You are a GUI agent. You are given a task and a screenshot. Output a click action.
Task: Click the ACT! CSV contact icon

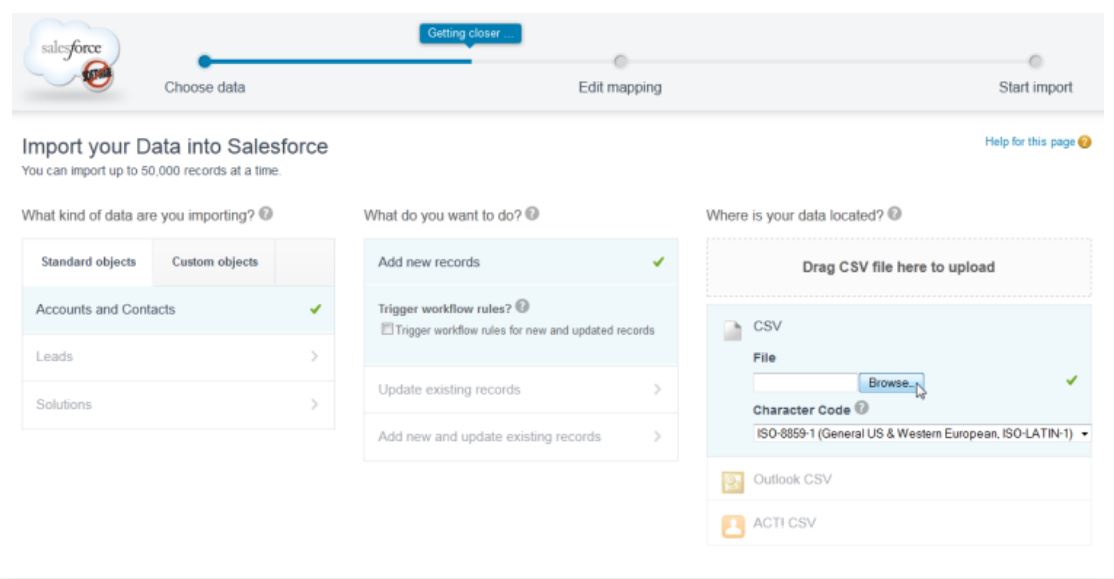pos(732,526)
